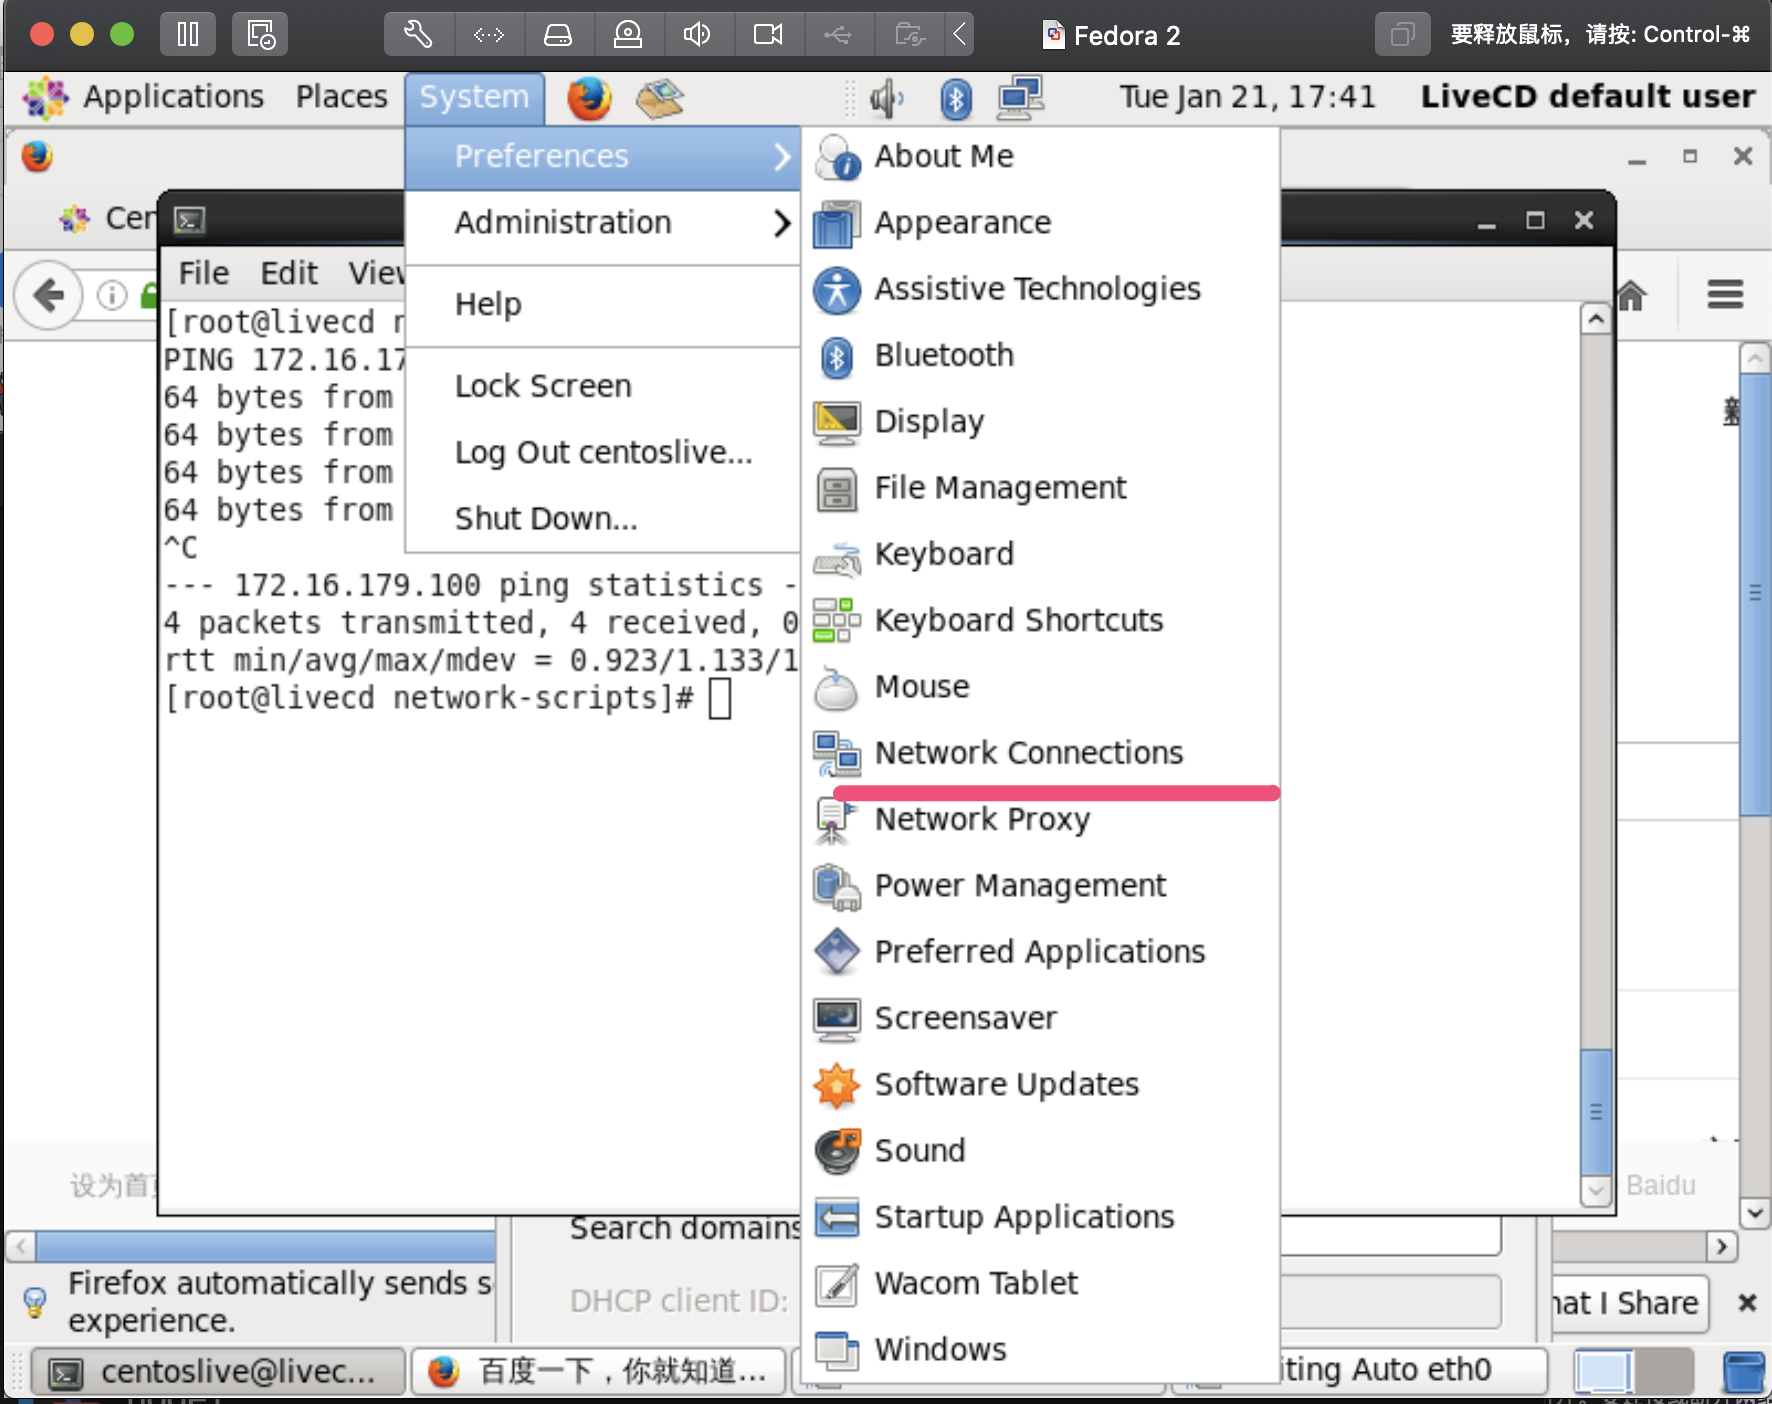Open Sound preferences icon
Image resolution: width=1772 pixels, height=1404 pixels.
click(x=837, y=1151)
